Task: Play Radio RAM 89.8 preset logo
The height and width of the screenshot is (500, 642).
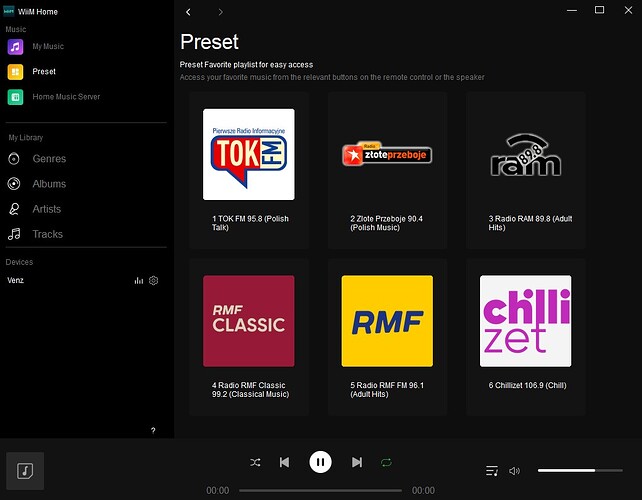Action: [526, 155]
